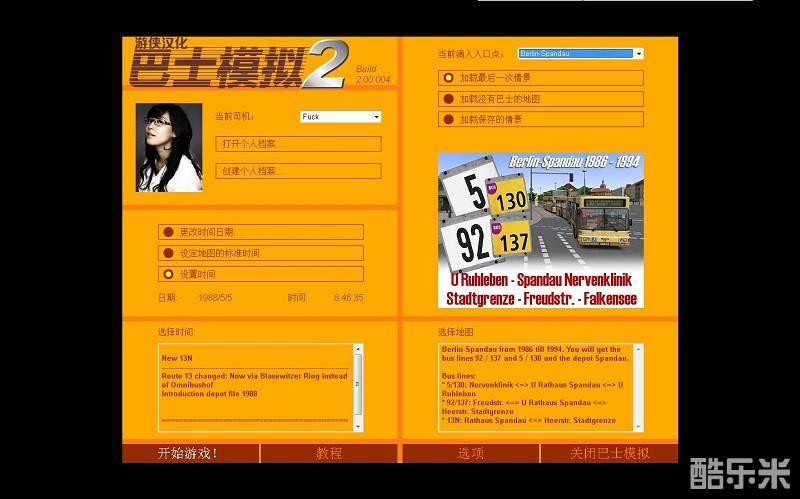This screenshot has height=499, width=800.
Task: Click the current driver portrait photo
Action: click(x=169, y=147)
